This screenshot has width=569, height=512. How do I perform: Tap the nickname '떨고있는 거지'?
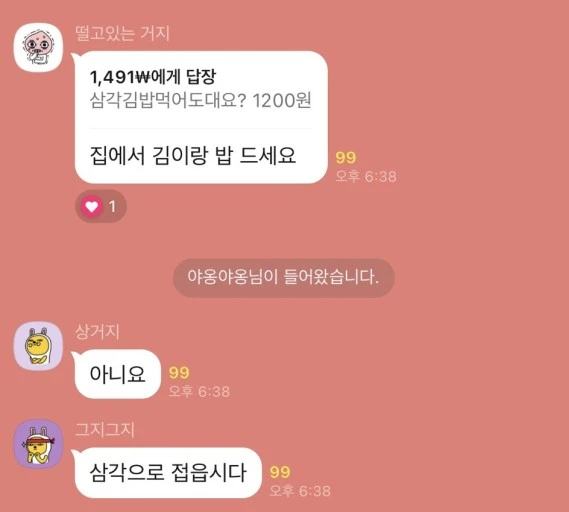[x=122, y=33]
